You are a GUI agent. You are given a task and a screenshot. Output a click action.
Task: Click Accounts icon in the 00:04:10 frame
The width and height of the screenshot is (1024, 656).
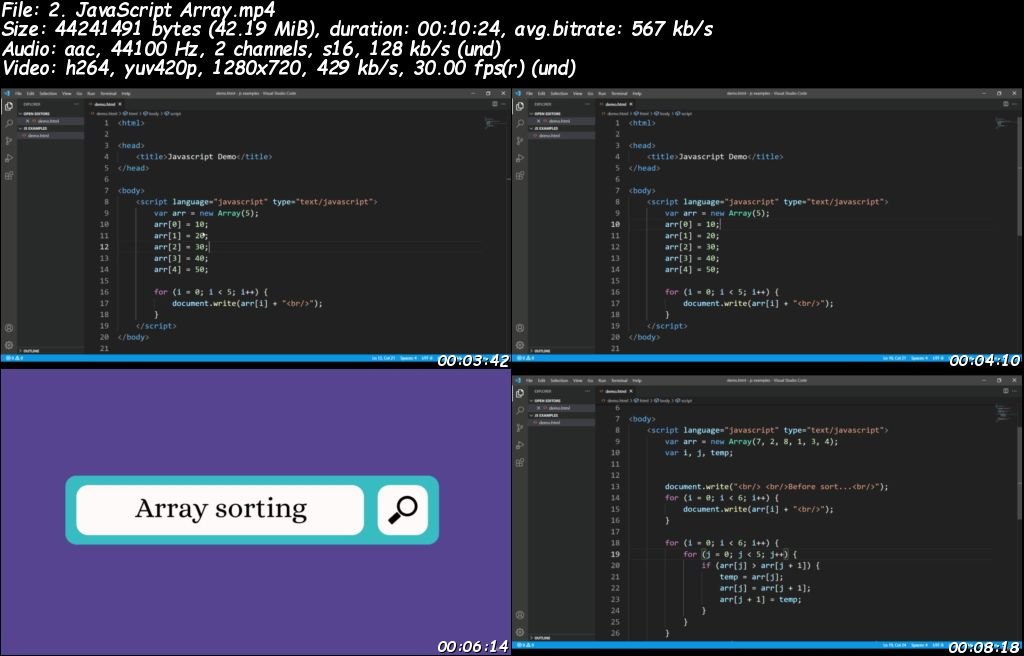click(520, 328)
